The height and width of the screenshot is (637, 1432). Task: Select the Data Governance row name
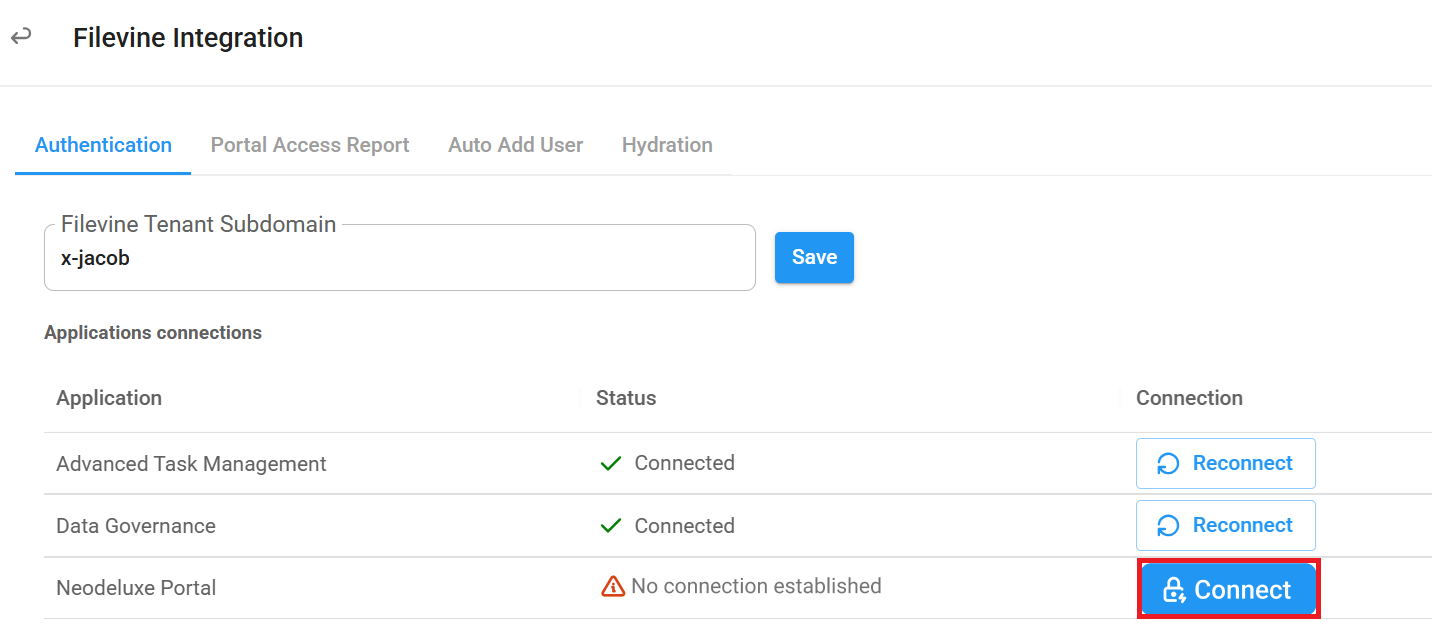[136, 526]
